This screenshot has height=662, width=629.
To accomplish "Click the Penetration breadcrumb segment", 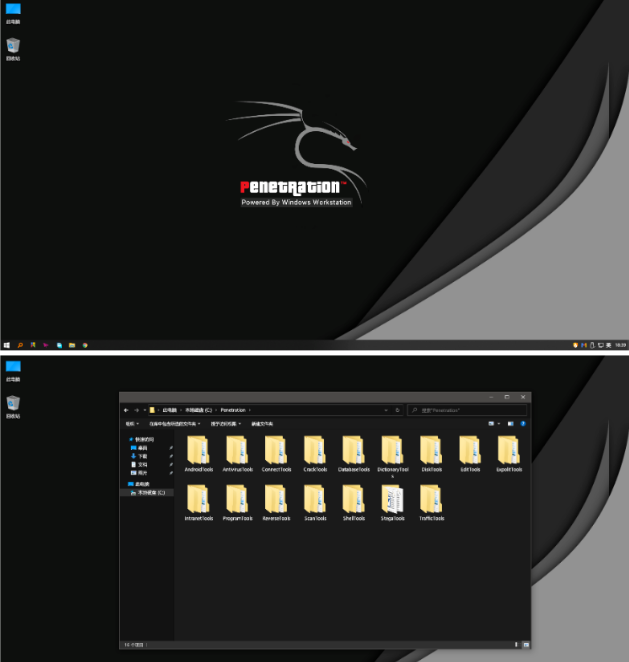I will tap(233, 410).
